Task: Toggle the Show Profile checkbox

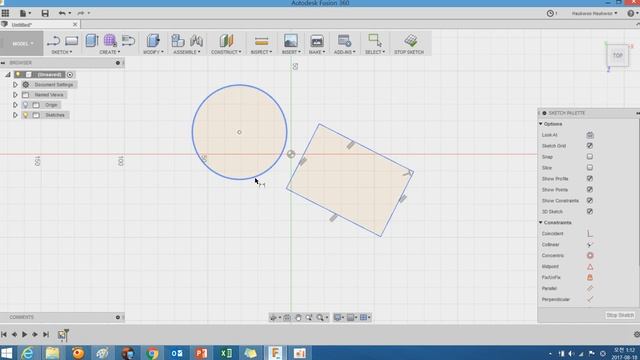Action: [590, 178]
